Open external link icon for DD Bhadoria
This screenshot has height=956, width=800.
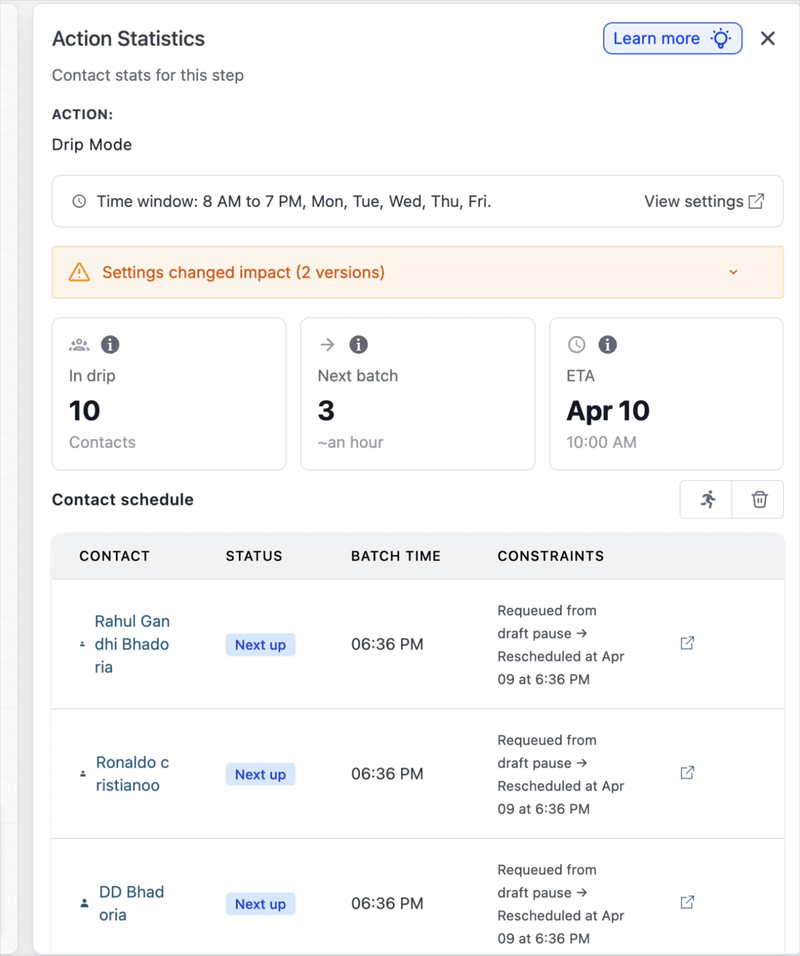pos(687,903)
